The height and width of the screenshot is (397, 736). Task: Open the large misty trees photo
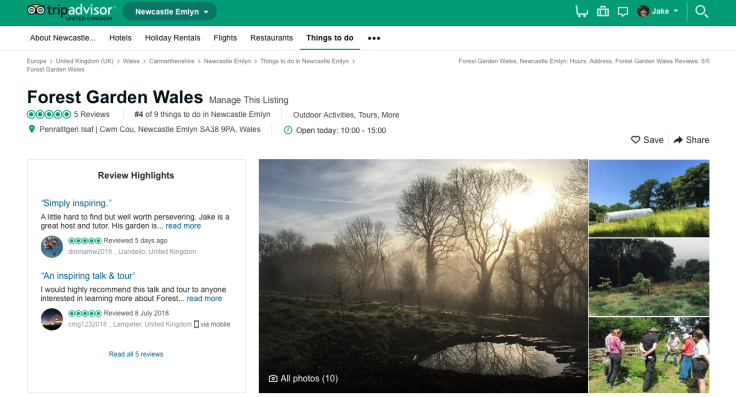[x=423, y=276]
